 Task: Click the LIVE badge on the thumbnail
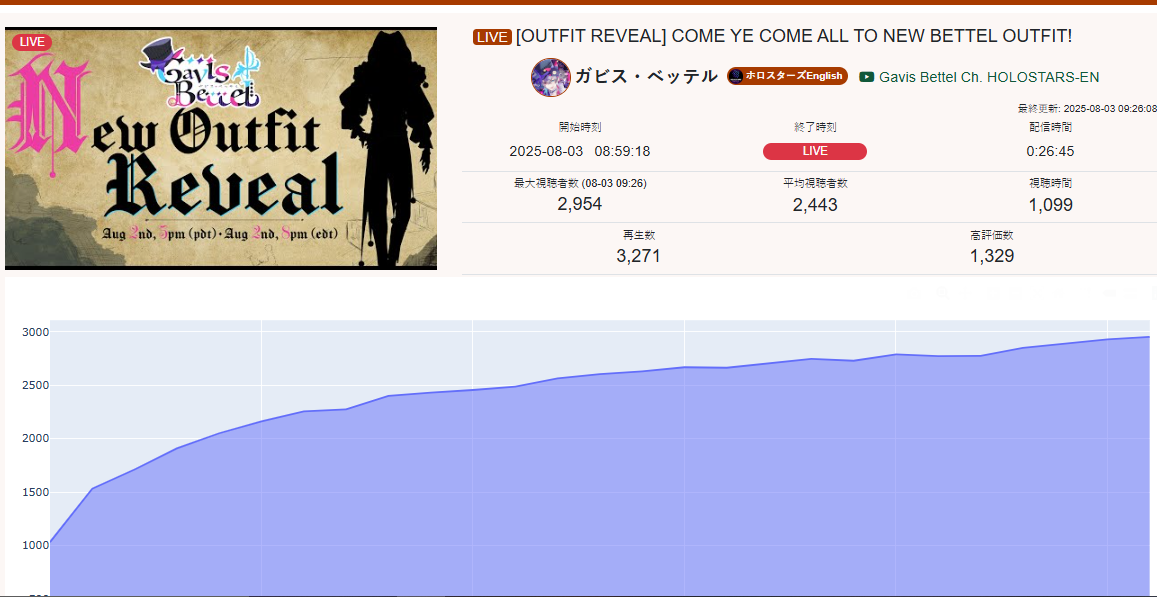(32, 42)
